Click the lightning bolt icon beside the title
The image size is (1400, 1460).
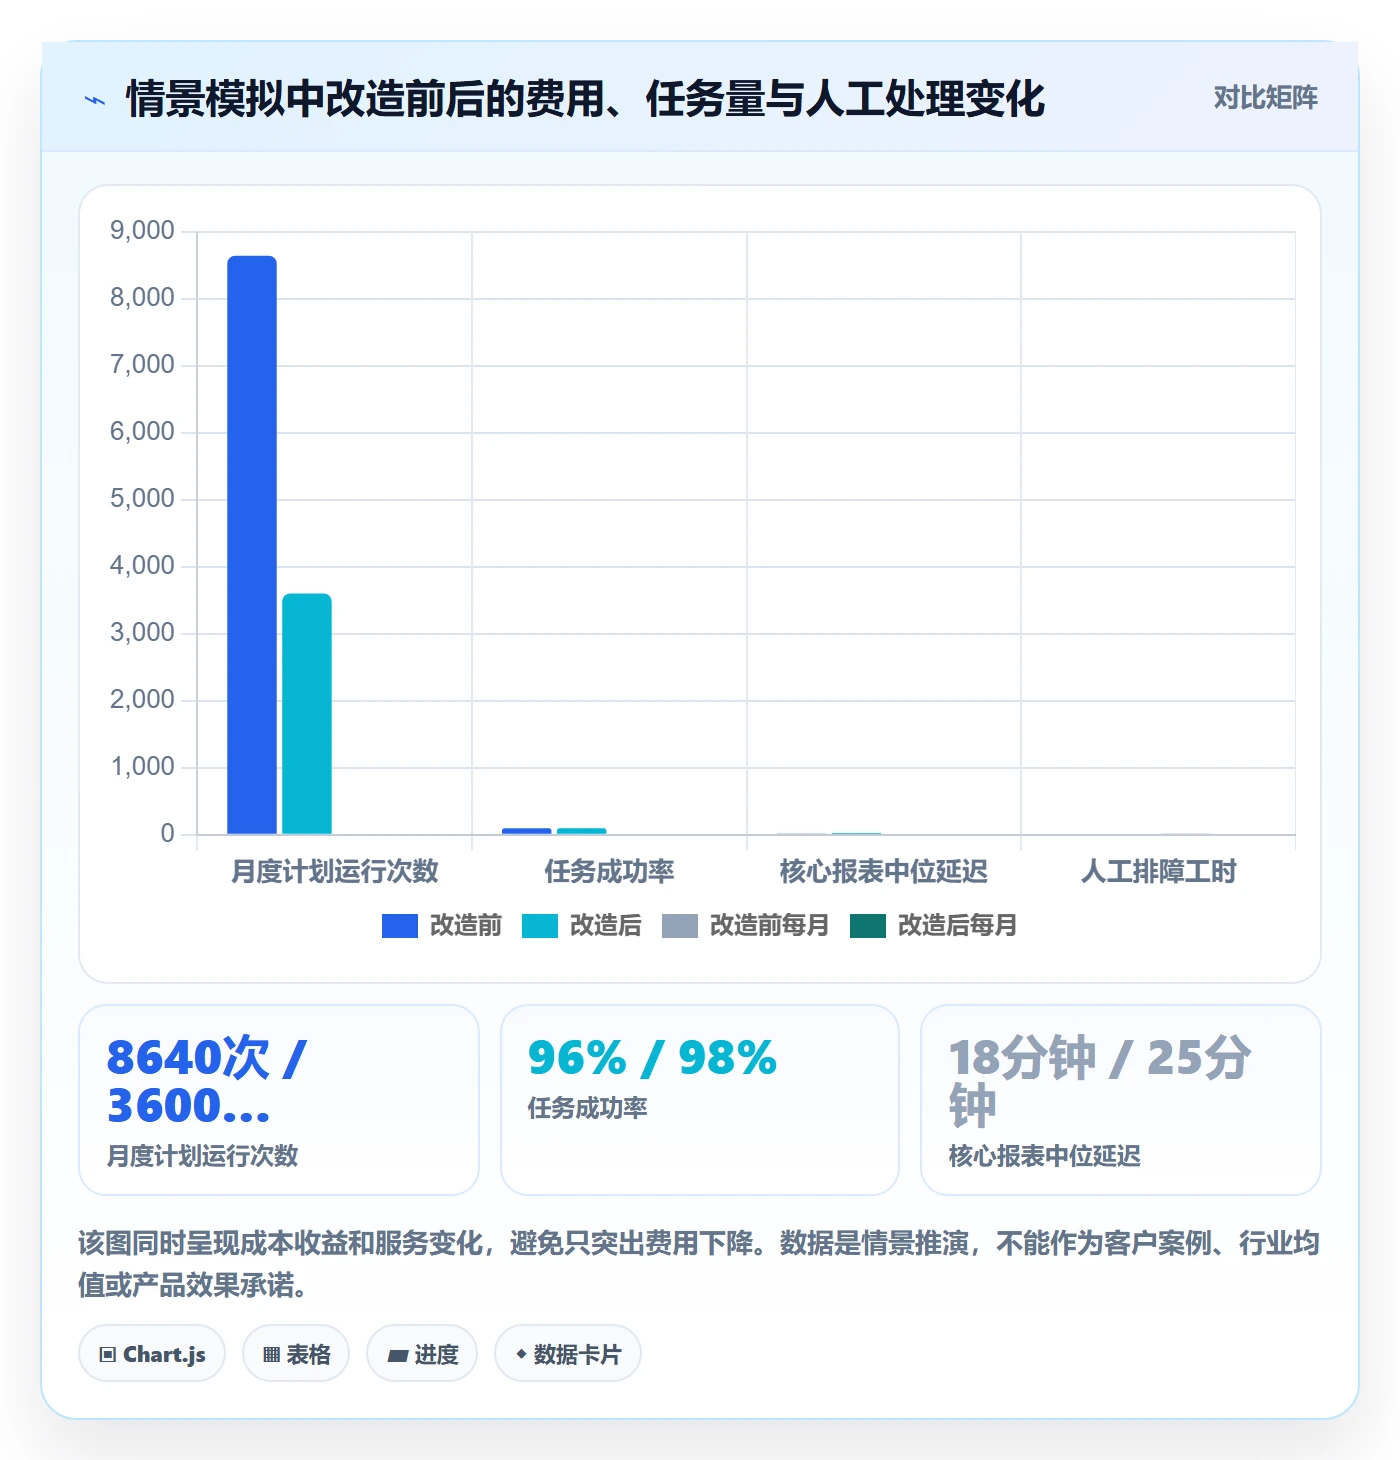95,100
